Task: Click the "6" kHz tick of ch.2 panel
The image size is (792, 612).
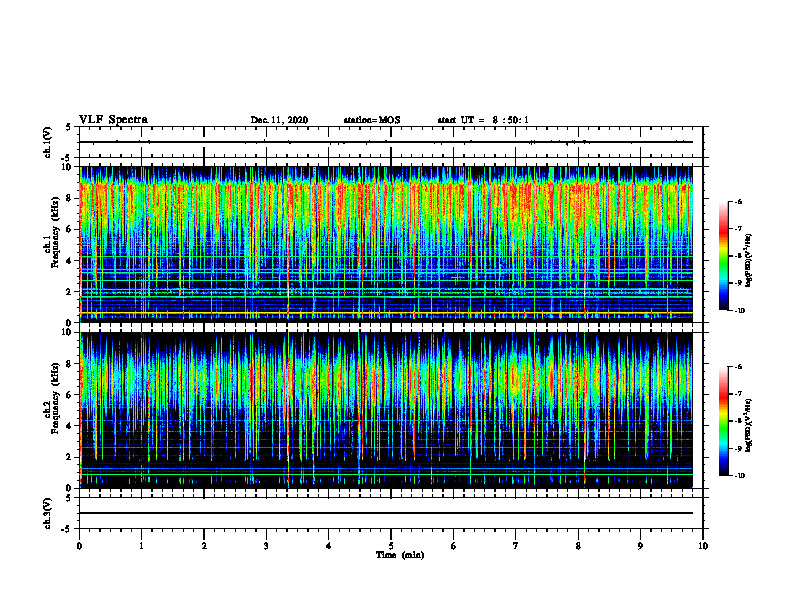Action: (69, 395)
